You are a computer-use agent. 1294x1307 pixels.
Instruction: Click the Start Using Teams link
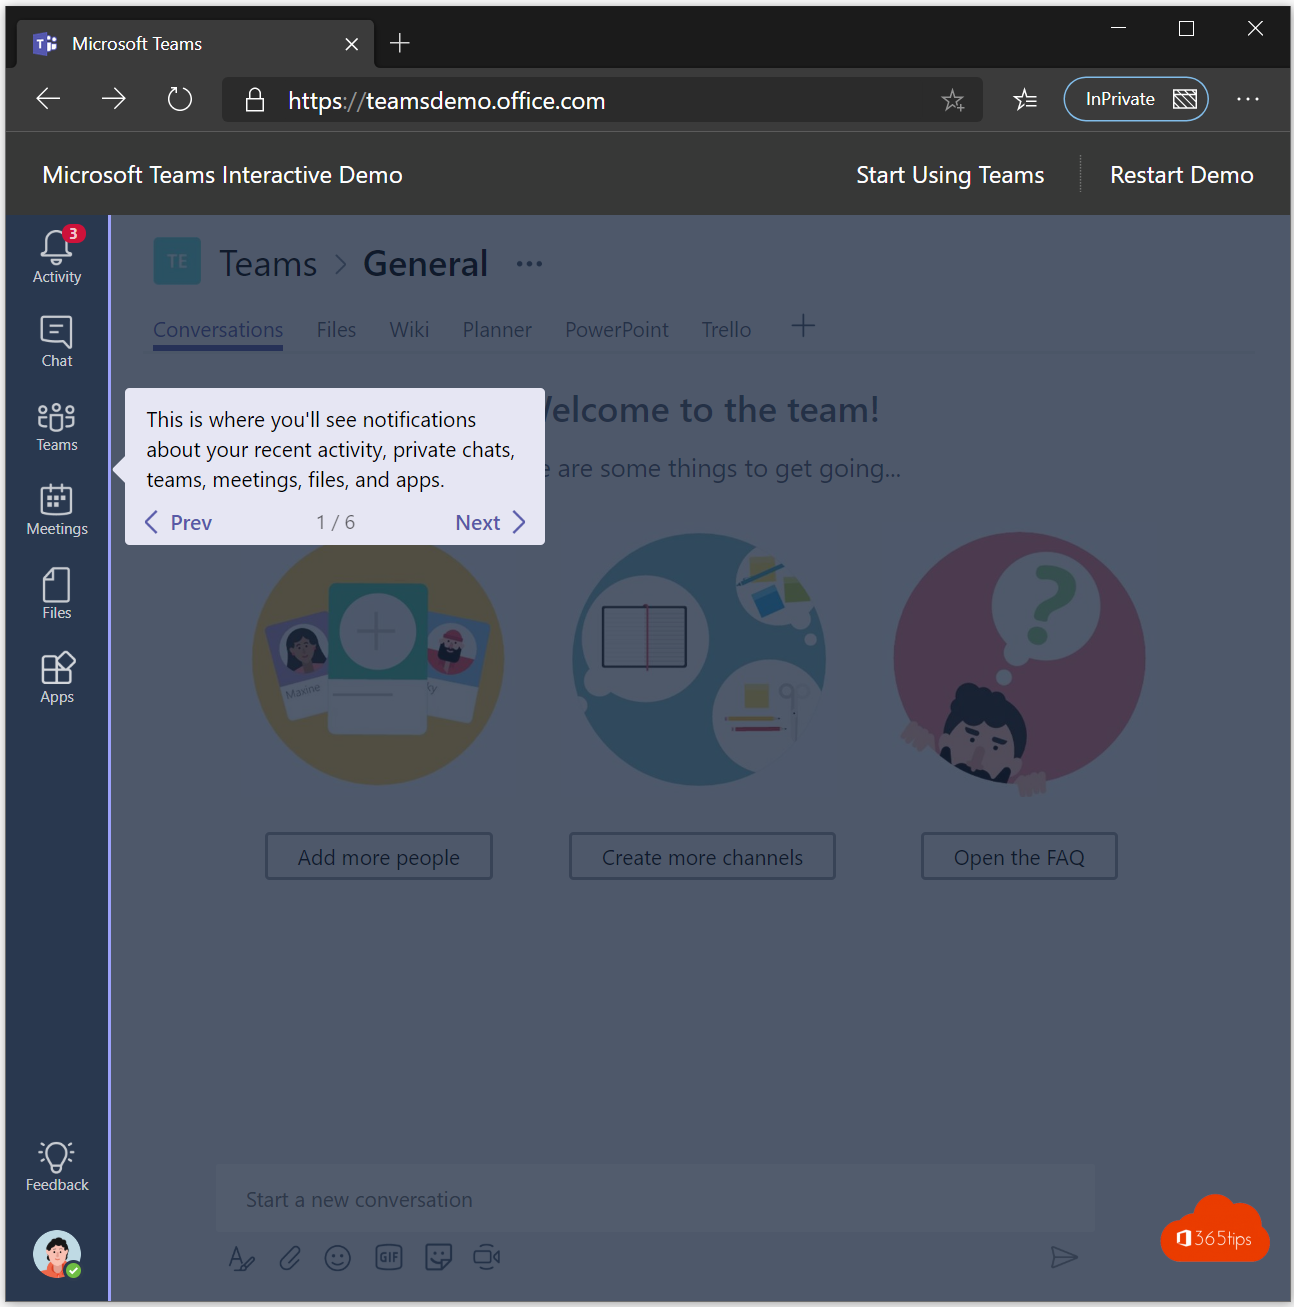(x=950, y=175)
